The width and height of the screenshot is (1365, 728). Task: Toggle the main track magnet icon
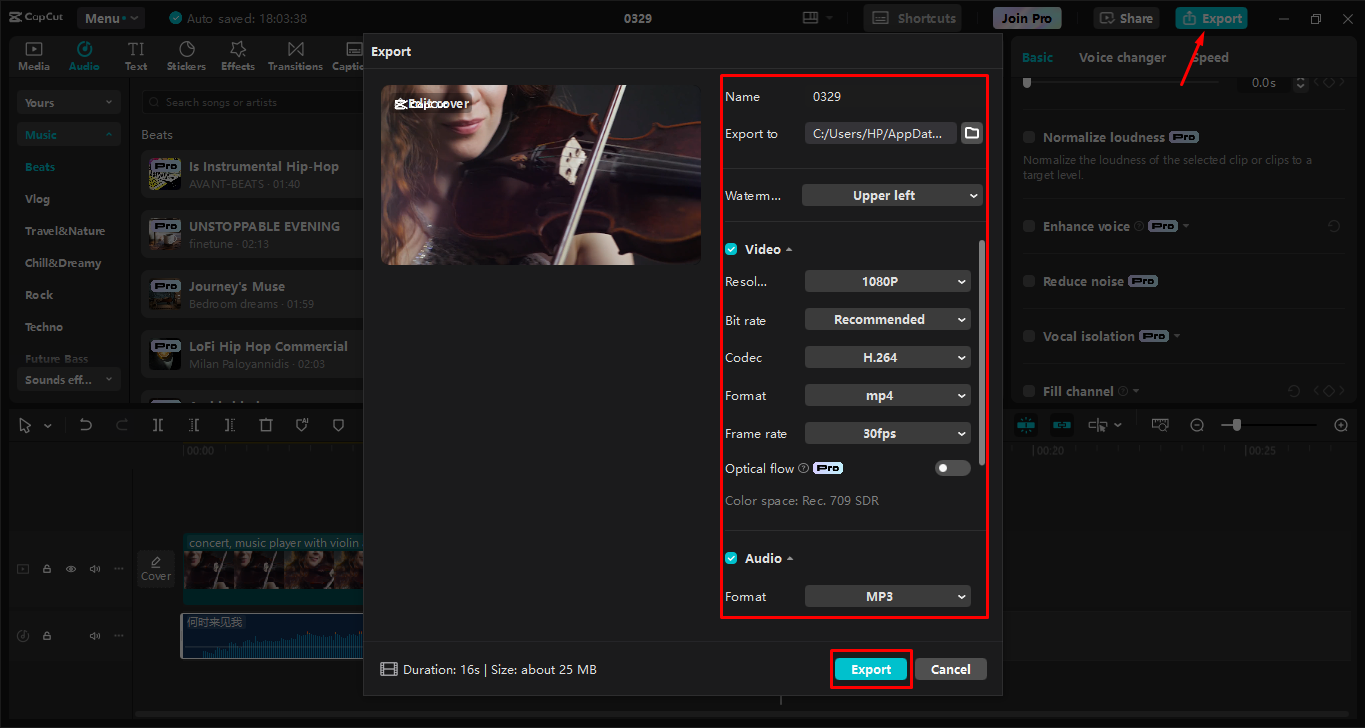1026,425
